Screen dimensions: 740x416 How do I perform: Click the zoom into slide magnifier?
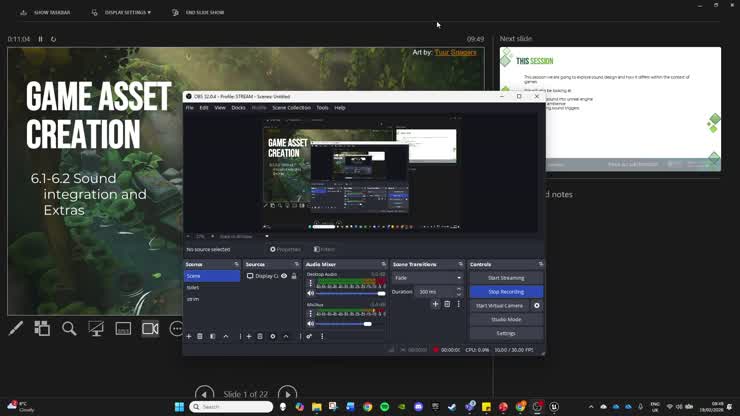point(69,328)
